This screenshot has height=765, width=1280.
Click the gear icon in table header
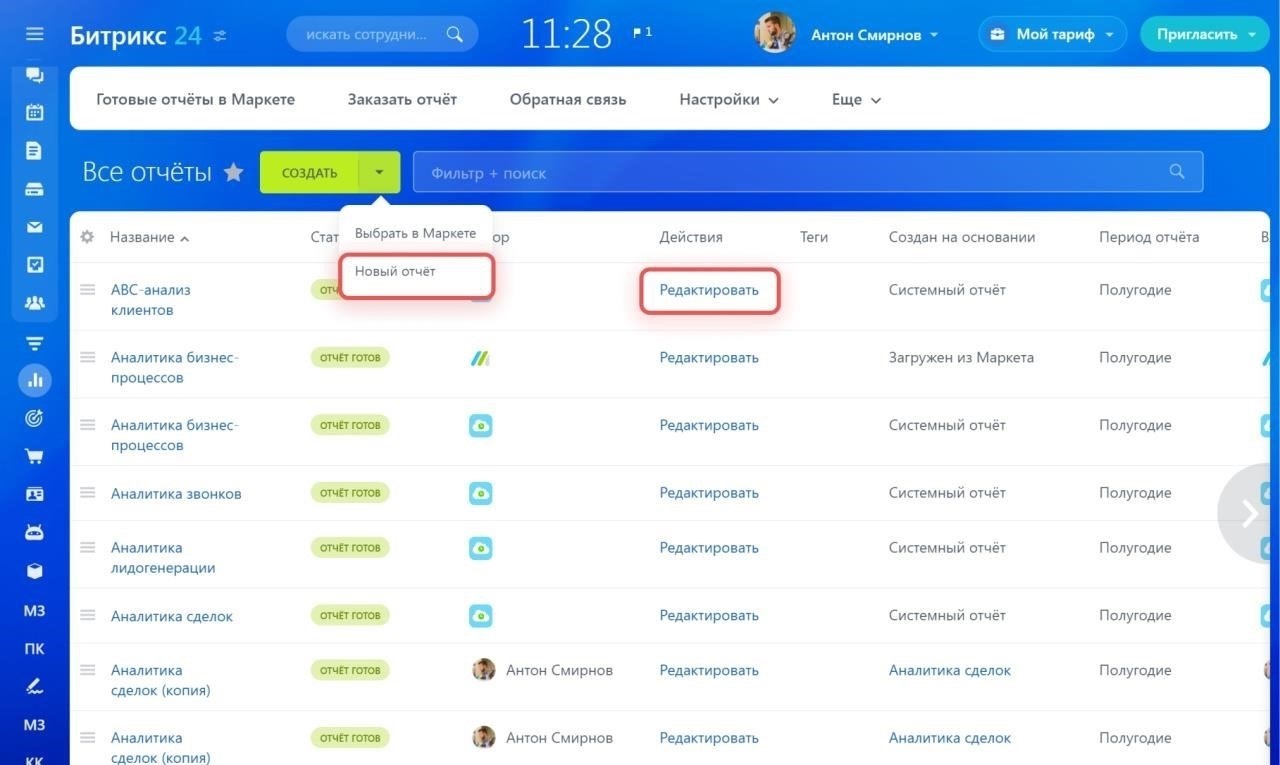tap(87, 237)
